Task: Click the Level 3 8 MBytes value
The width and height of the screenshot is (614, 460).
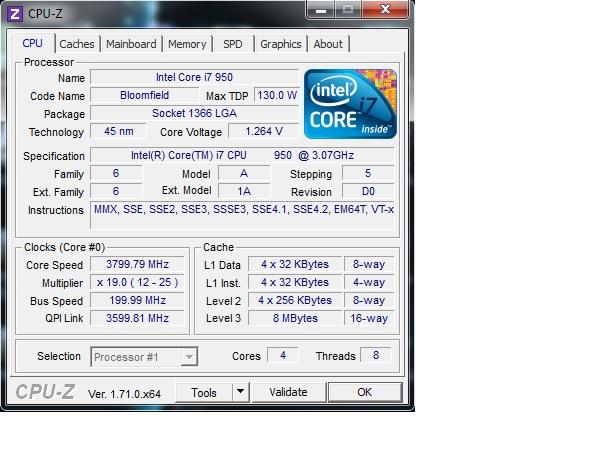Action: tap(295, 318)
